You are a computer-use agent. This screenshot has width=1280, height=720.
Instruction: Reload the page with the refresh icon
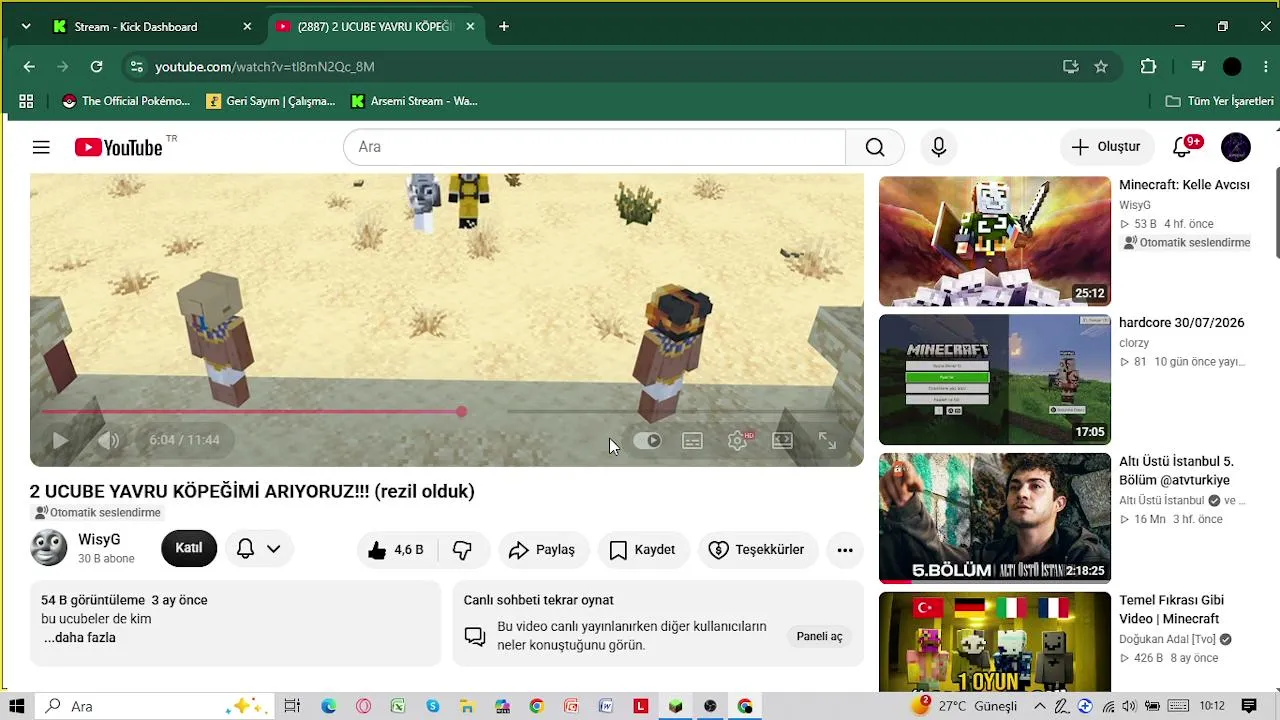point(96,67)
